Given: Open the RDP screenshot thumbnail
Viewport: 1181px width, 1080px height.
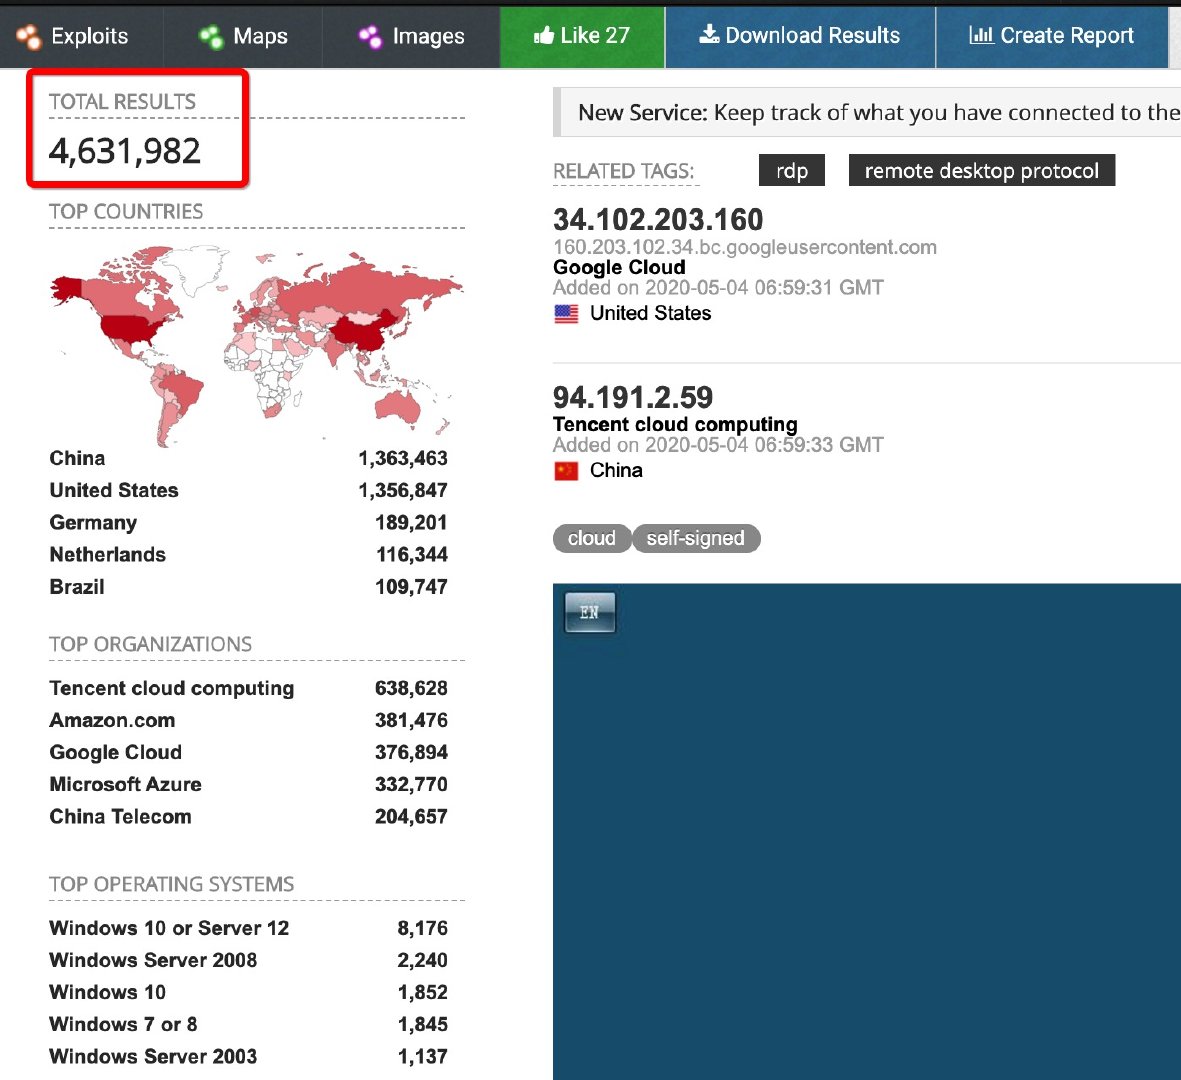Looking at the screenshot, I should pos(866,830).
